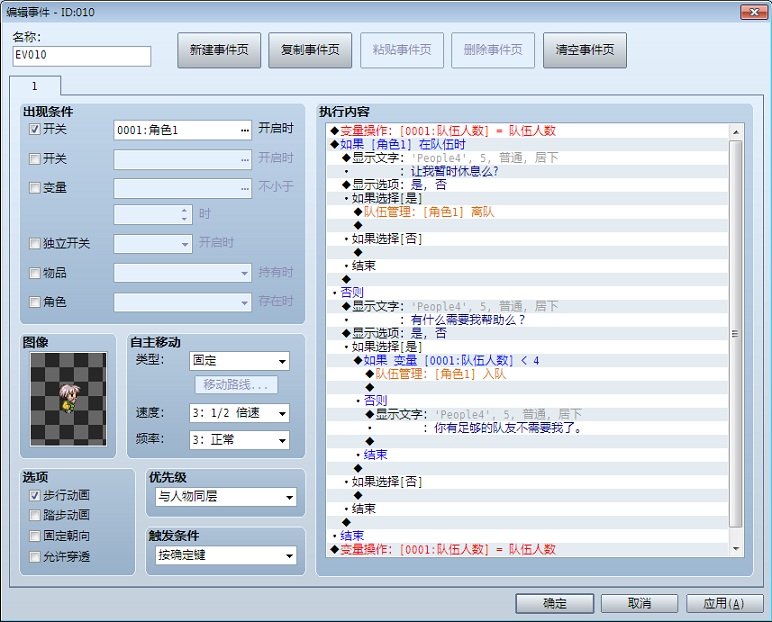Click the 名称 field containing EV010
772x622 pixels.
coord(82,56)
